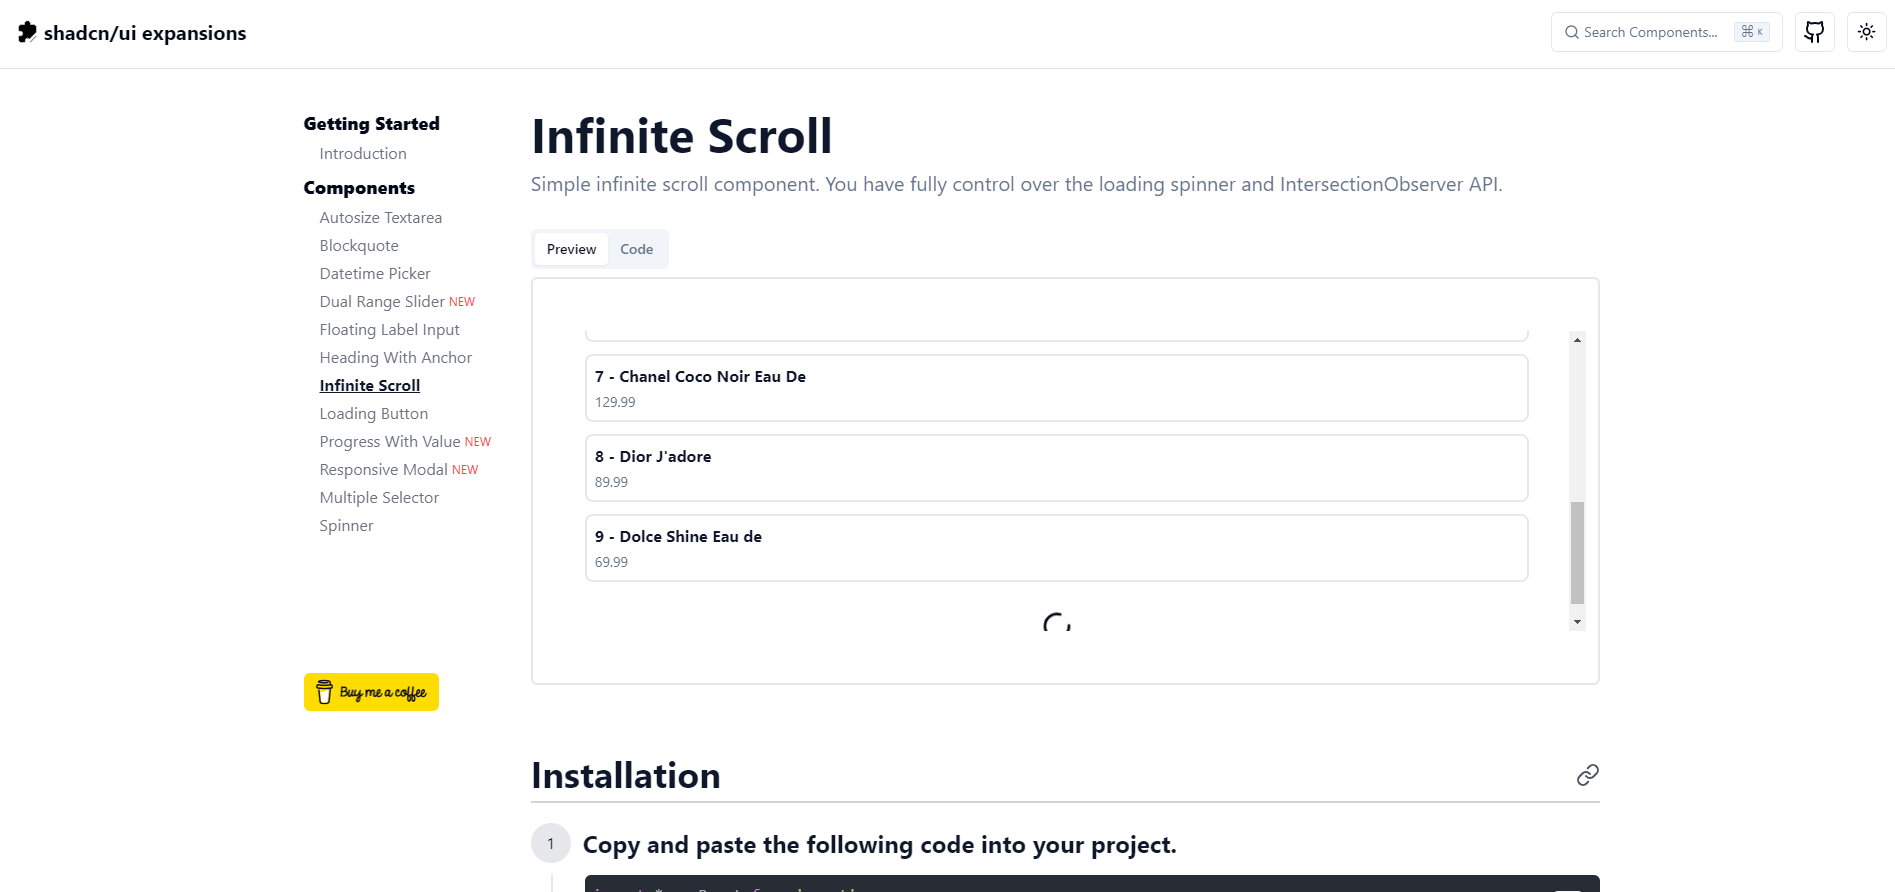
Task: Click the scrollbar up arrow in preview
Action: click(1577, 340)
